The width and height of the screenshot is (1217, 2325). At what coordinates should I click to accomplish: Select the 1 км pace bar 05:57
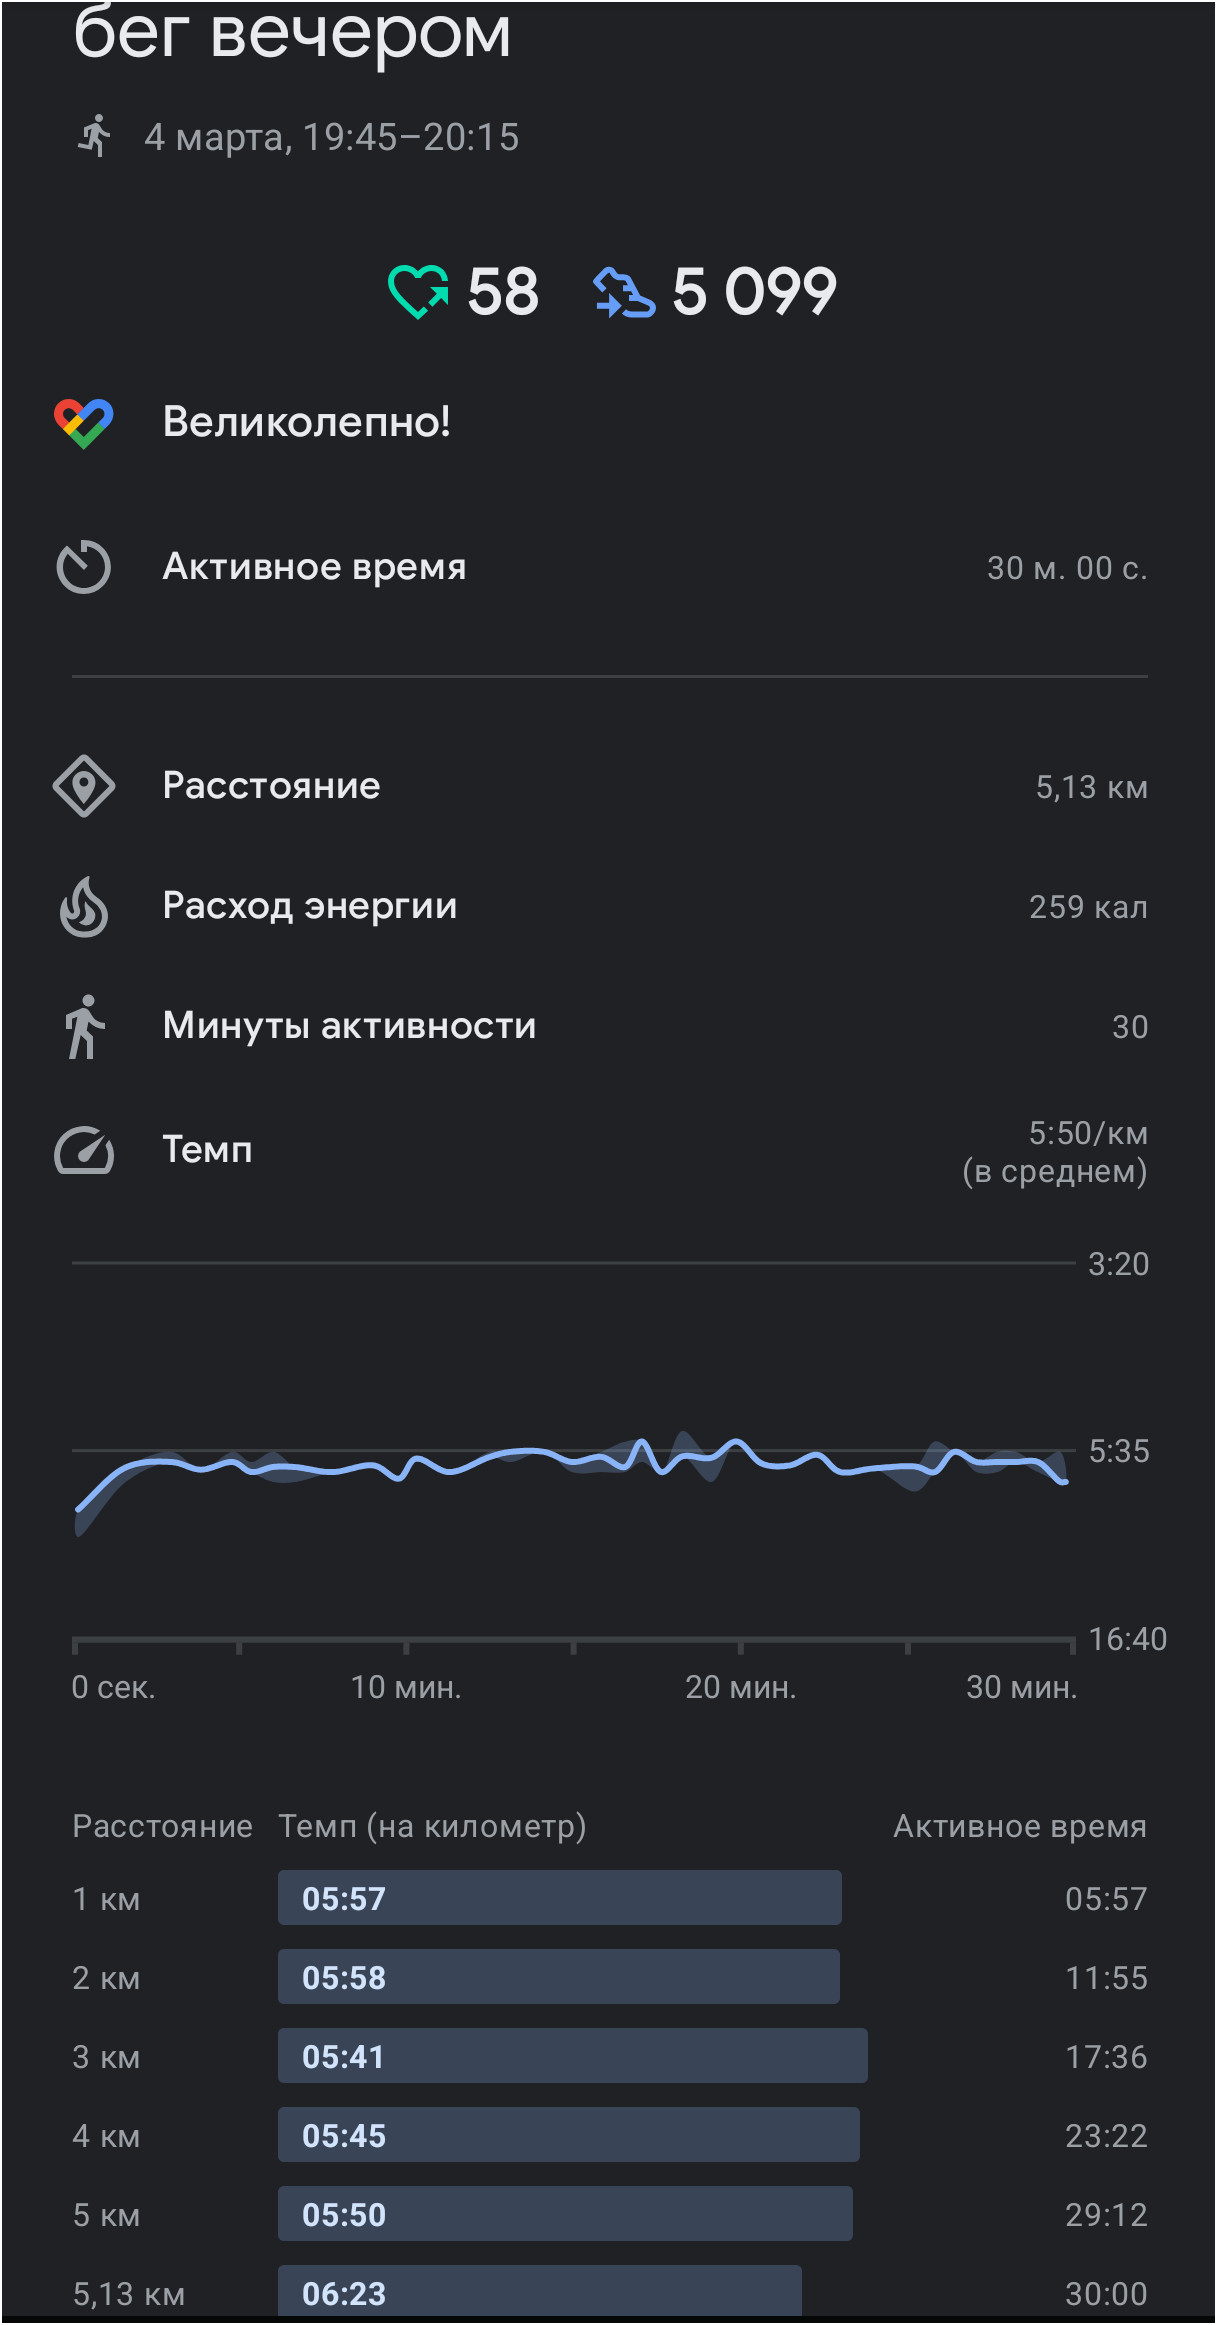[559, 1897]
